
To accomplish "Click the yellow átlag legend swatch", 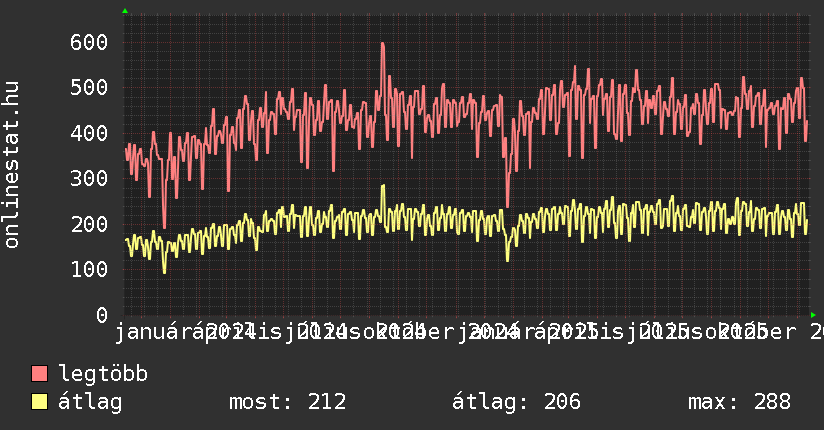I will 40,403.
